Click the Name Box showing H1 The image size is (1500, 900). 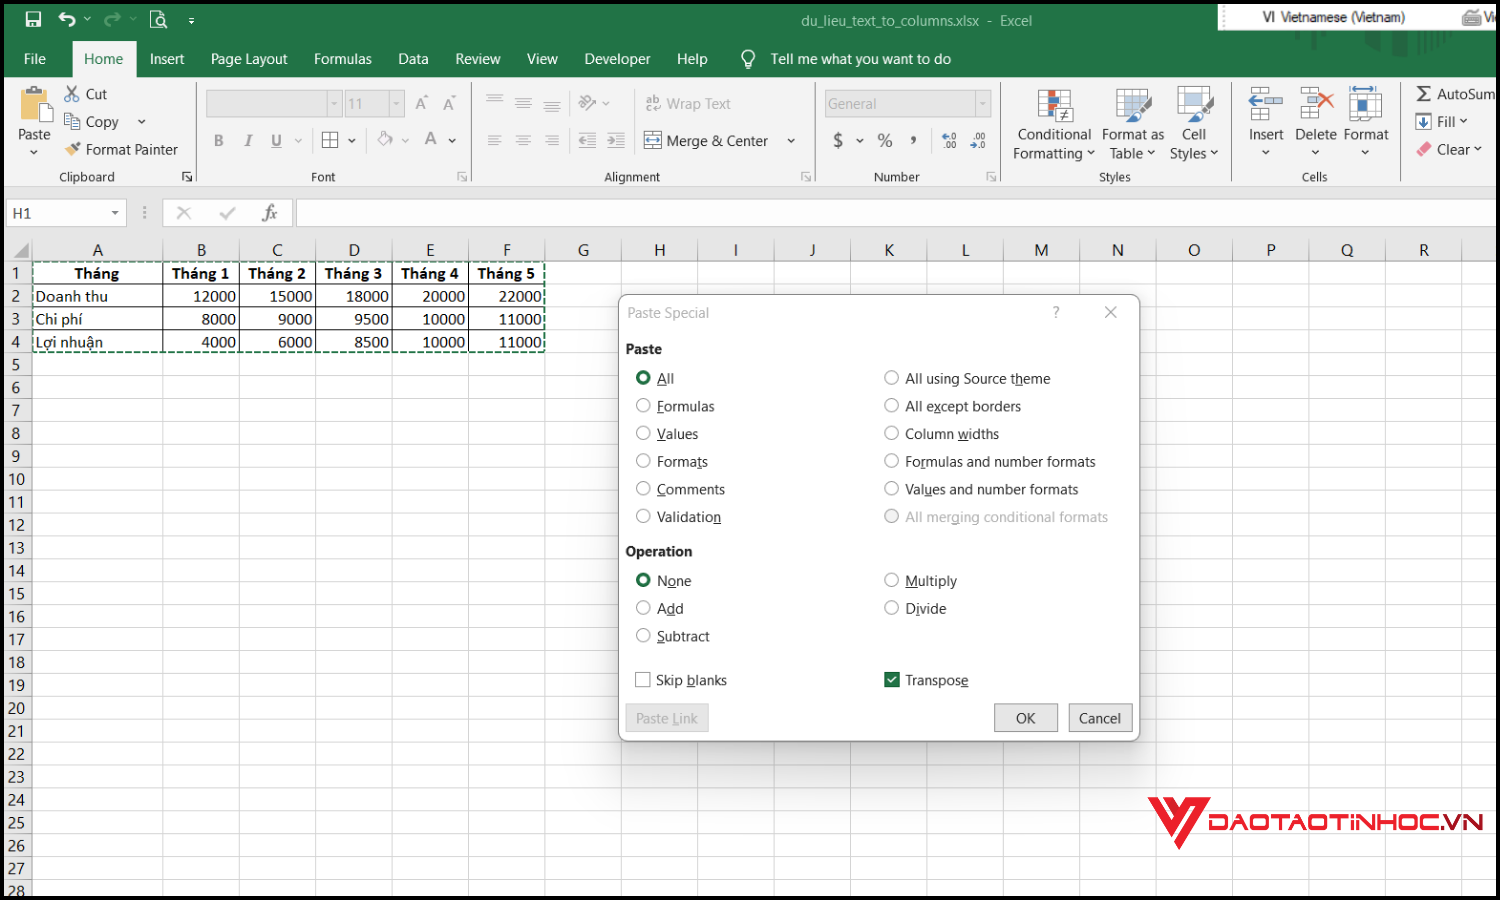[x=60, y=212]
